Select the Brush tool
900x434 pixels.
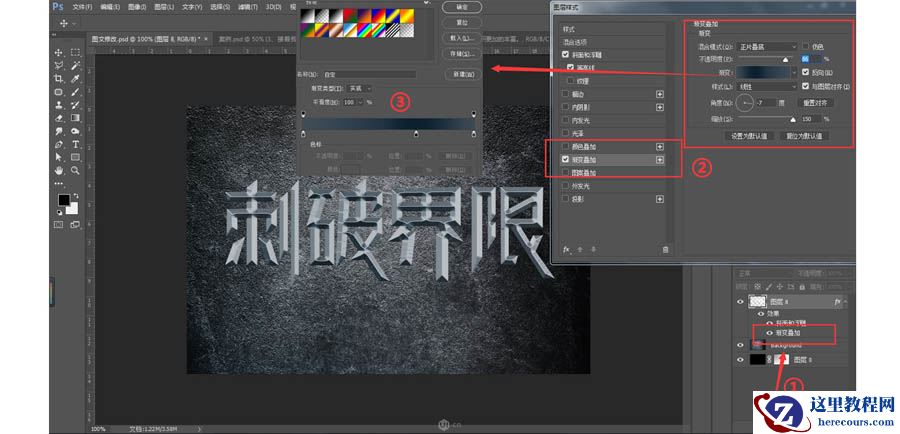(x=75, y=92)
